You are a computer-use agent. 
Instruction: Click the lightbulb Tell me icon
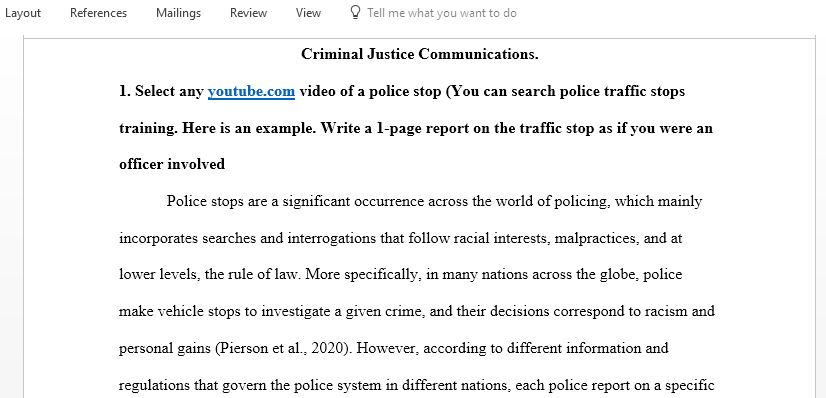(355, 13)
